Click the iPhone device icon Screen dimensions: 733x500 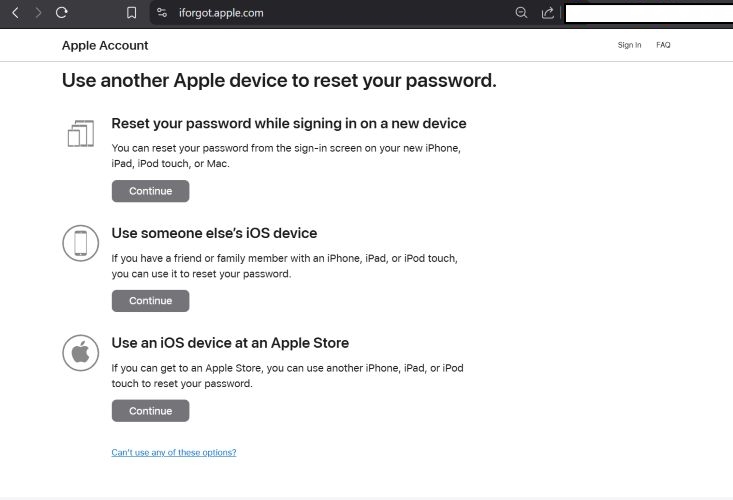(81, 243)
